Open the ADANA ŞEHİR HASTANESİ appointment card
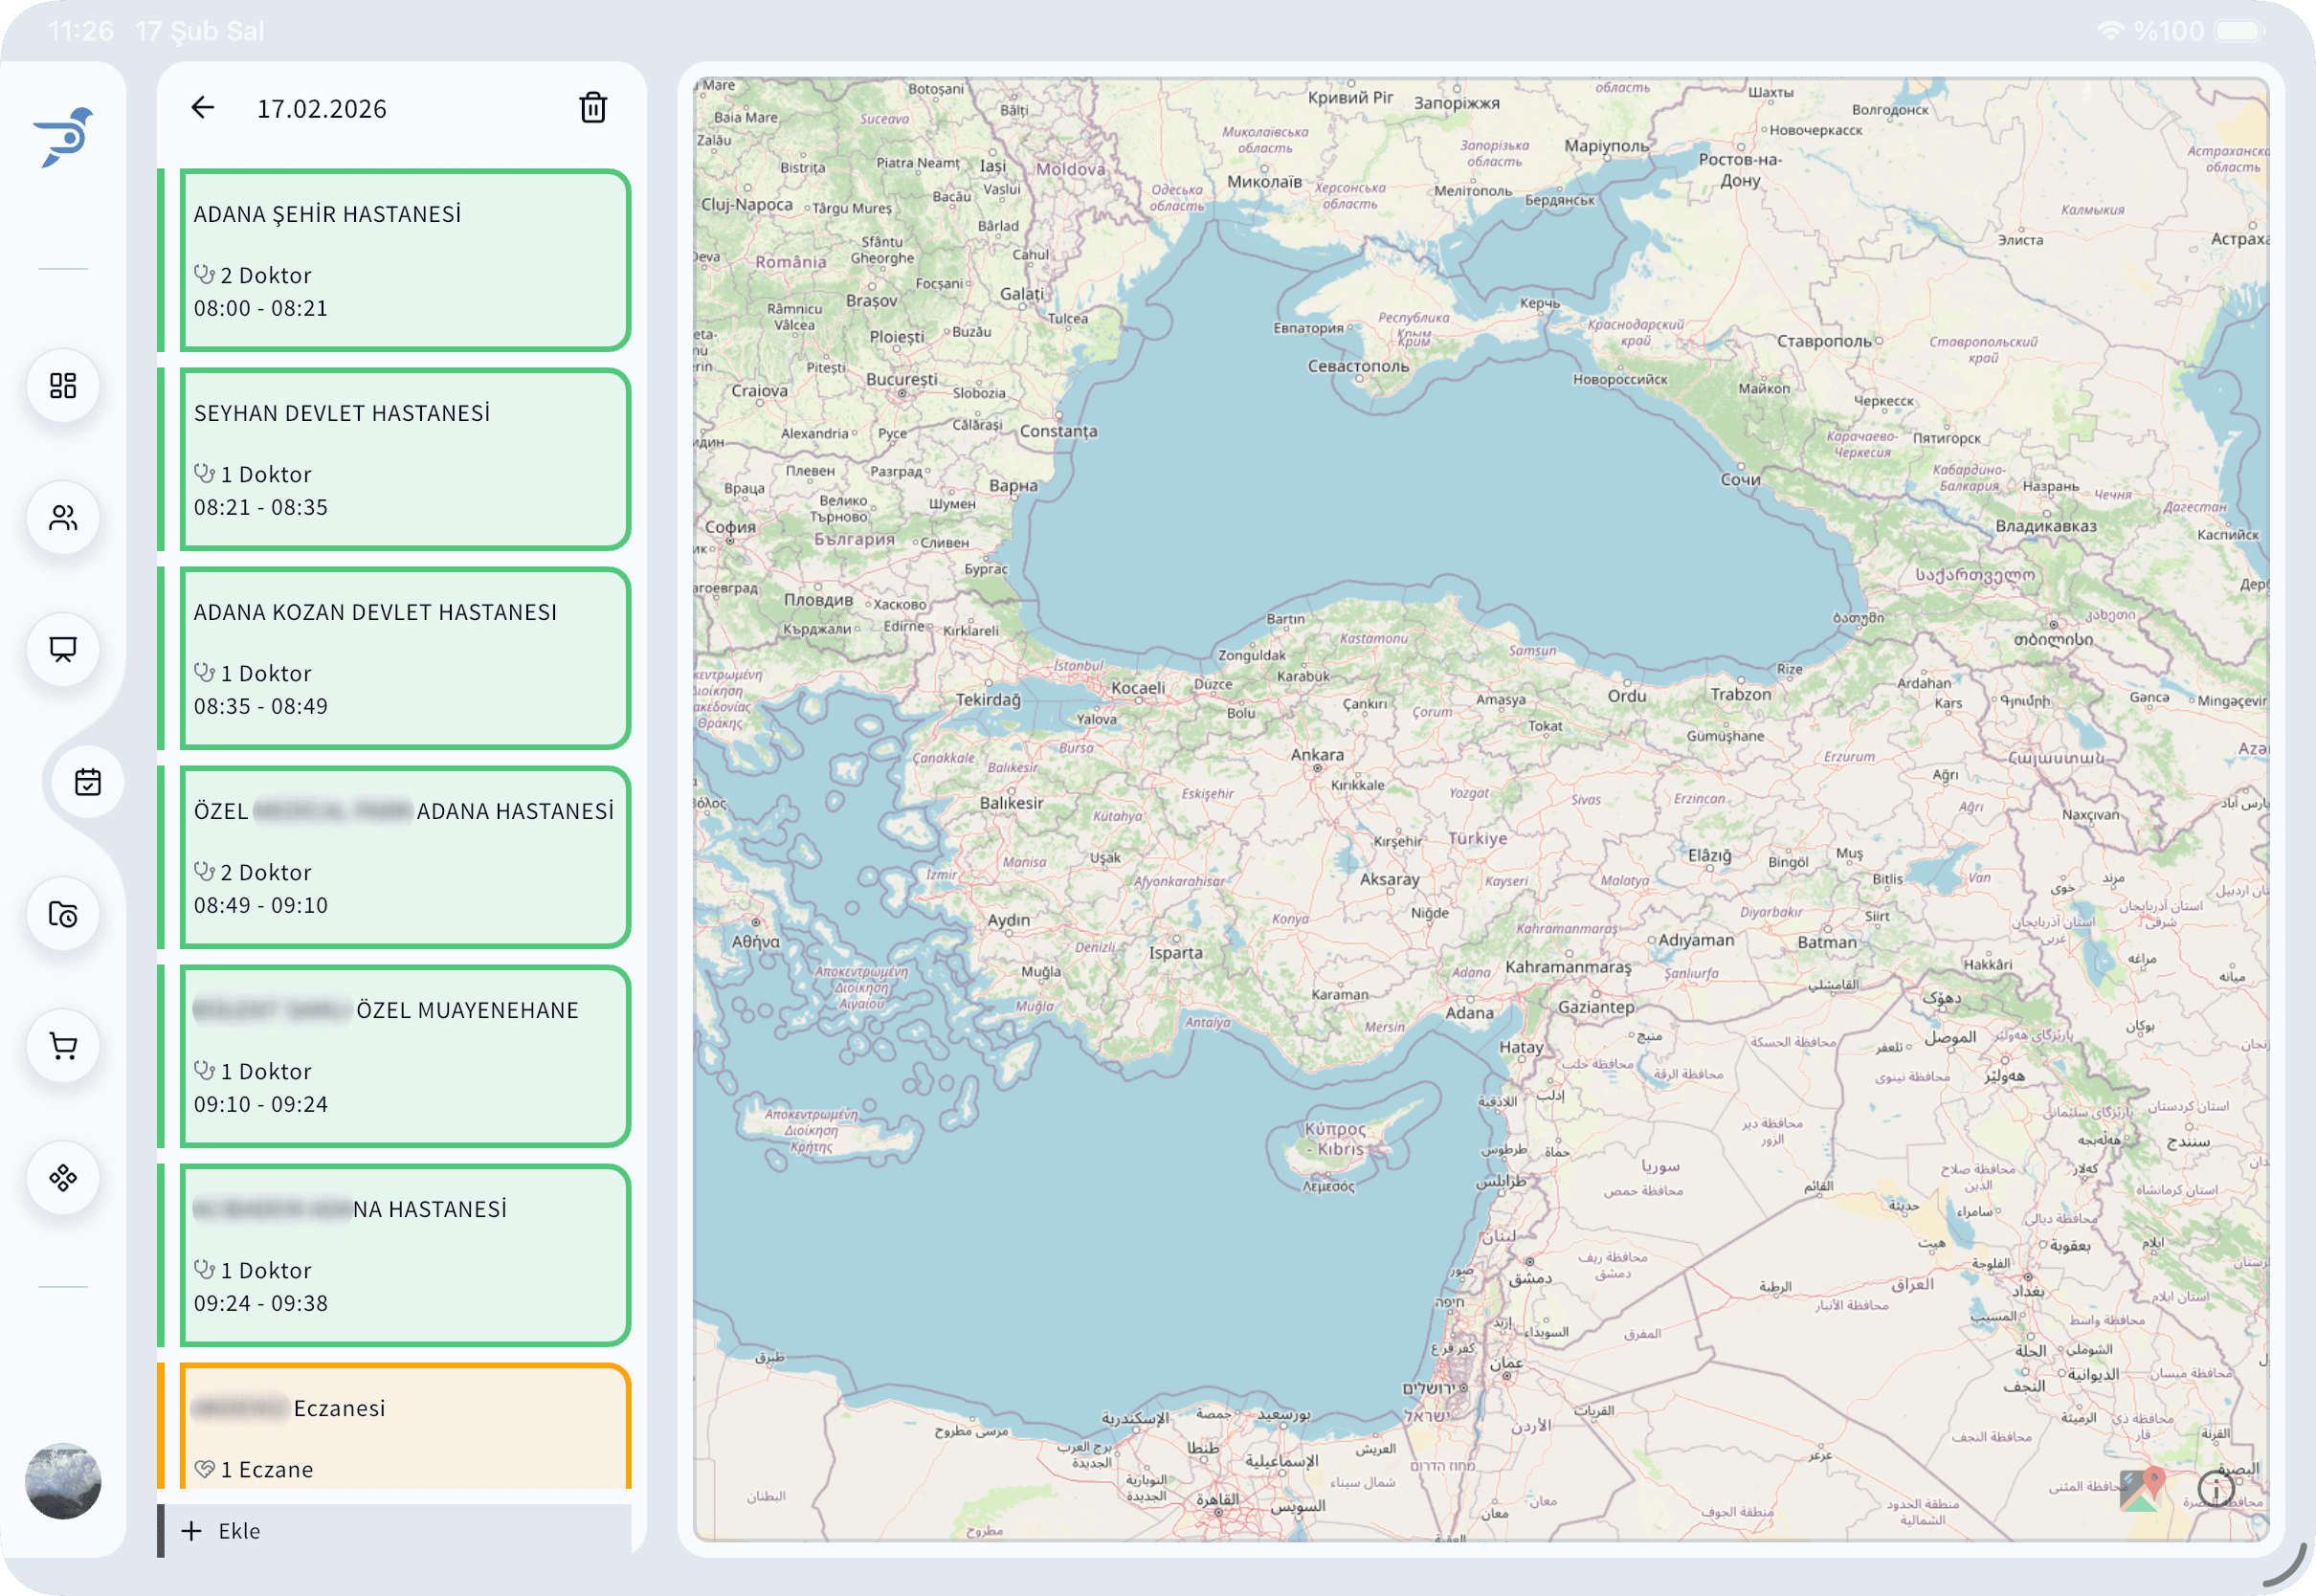2316x1596 pixels. 403,260
